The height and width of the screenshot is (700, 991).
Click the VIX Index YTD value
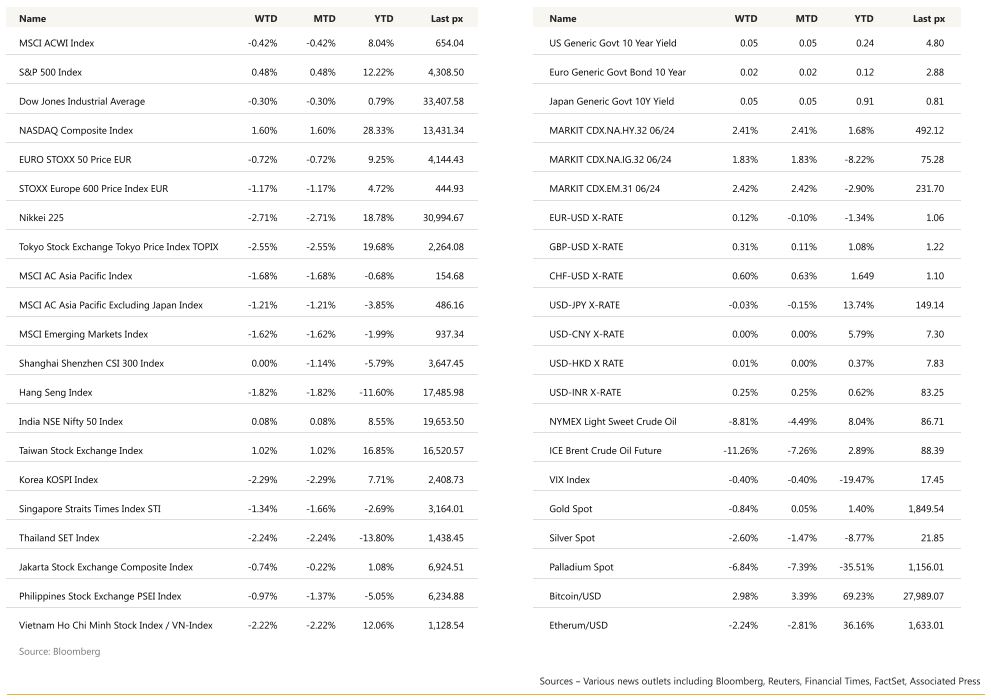coord(856,480)
